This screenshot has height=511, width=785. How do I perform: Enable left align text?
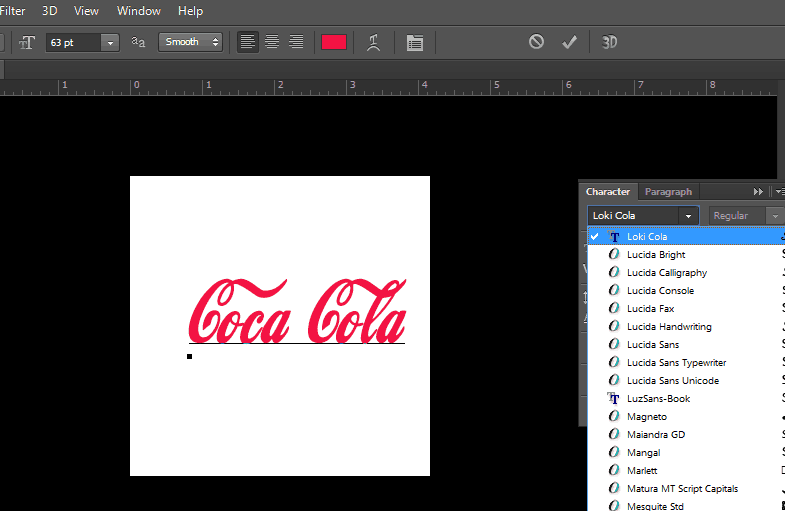point(247,42)
